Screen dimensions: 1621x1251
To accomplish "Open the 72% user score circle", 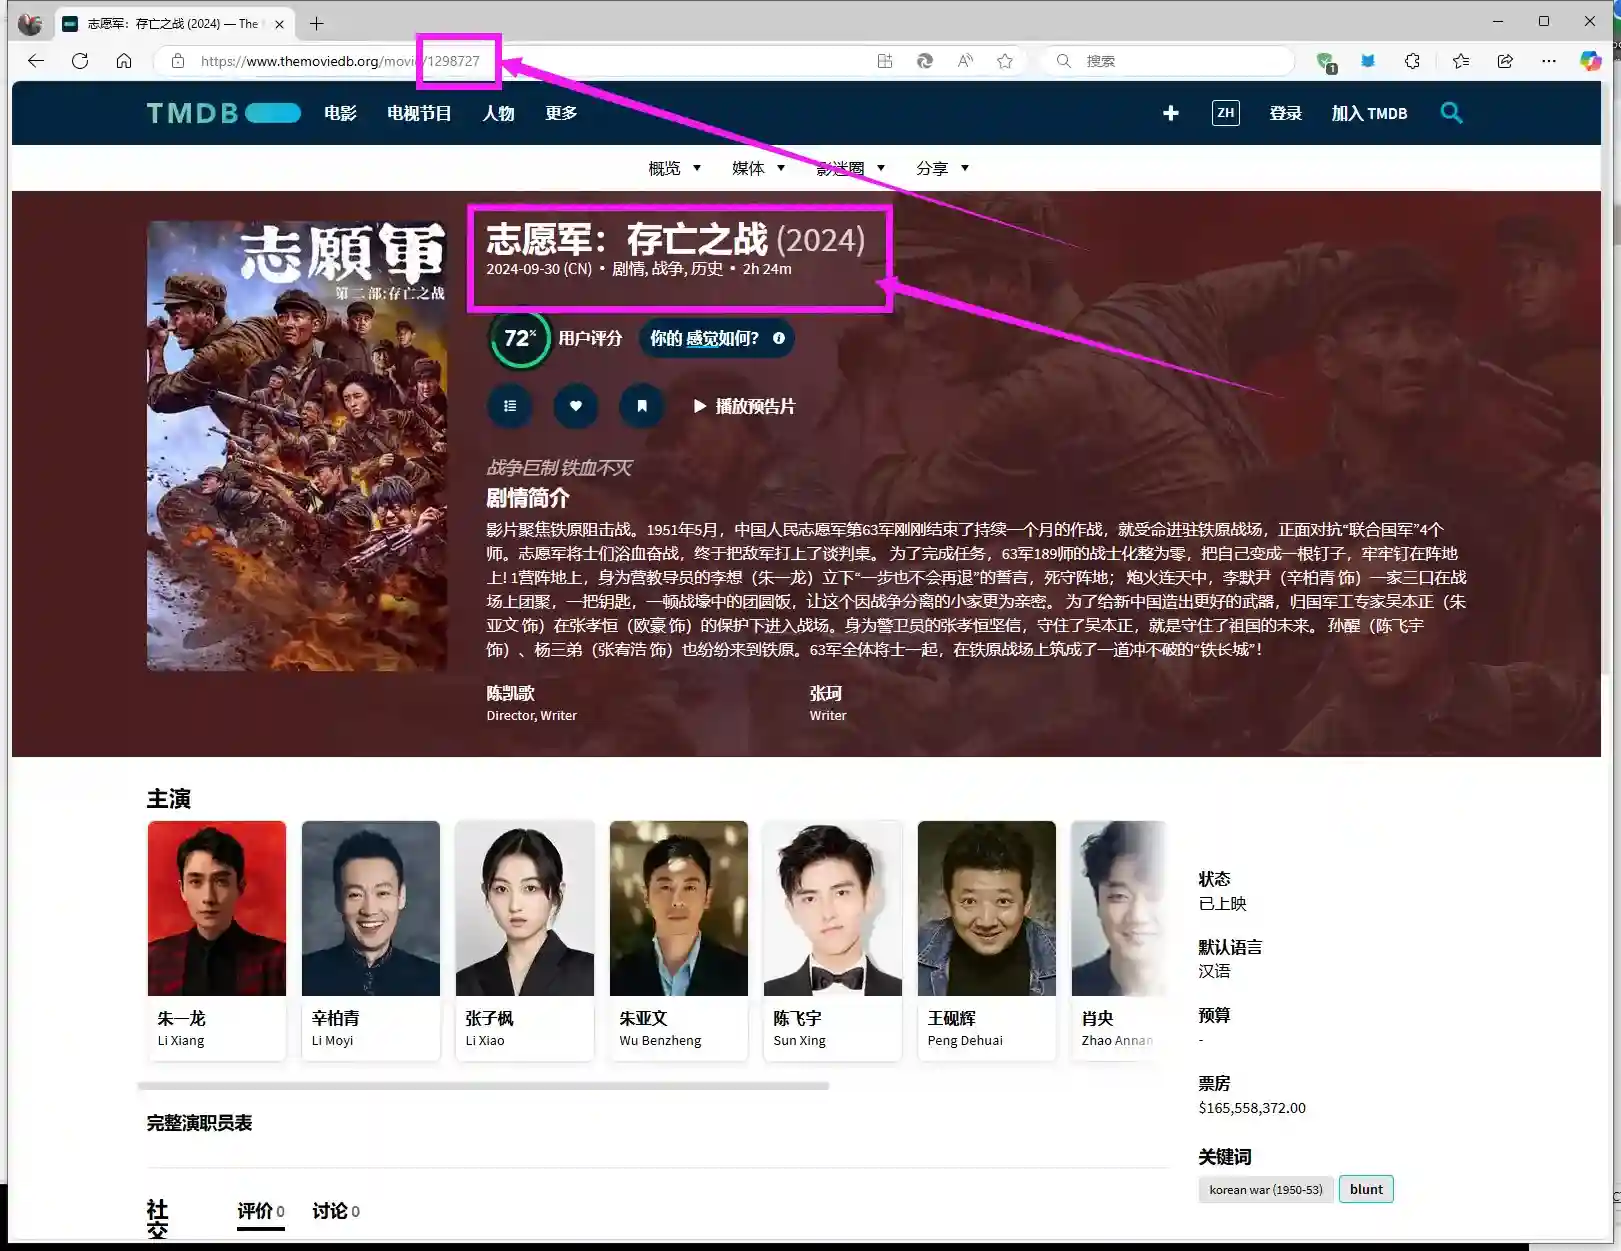I will tap(519, 338).
